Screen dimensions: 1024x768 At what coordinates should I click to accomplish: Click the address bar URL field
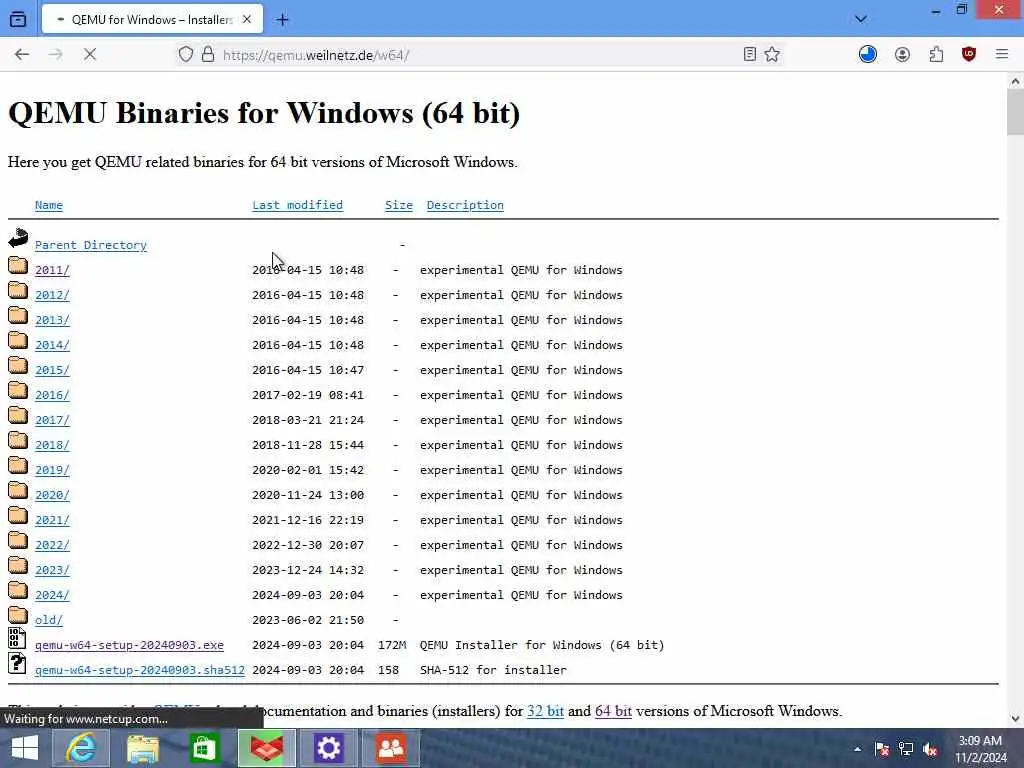[477, 55]
